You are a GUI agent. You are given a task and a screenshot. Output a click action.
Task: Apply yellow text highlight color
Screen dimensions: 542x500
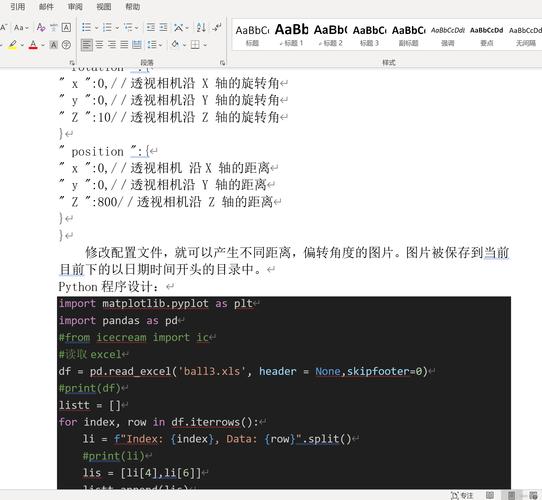[x=13, y=45]
